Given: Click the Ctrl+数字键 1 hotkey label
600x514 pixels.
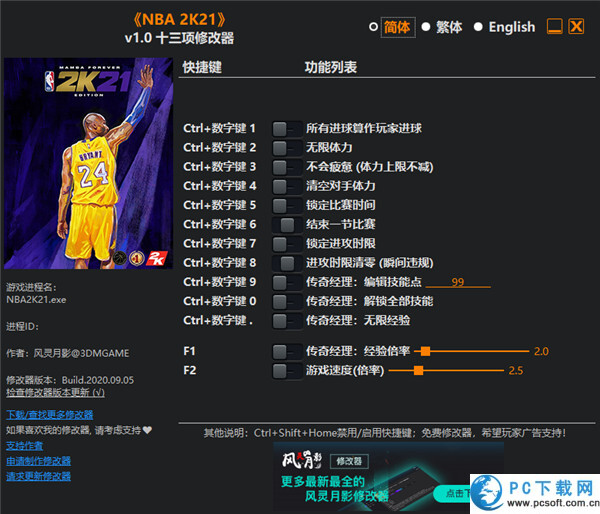Looking at the screenshot, I should 219,129.
